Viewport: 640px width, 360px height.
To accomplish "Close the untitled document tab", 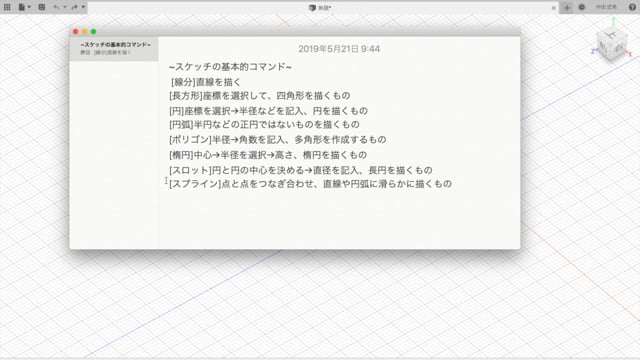I will pos(553,8).
